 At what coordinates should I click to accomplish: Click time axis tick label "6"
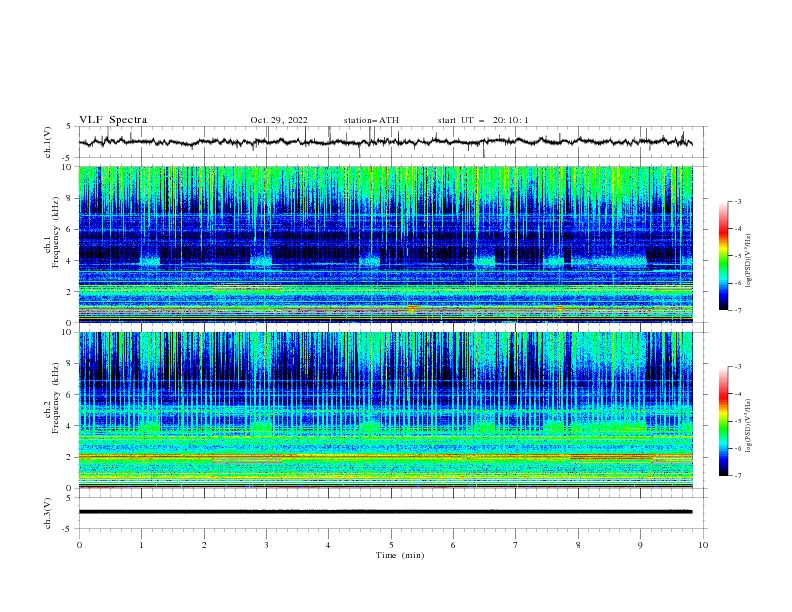click(x=453, y=545)
